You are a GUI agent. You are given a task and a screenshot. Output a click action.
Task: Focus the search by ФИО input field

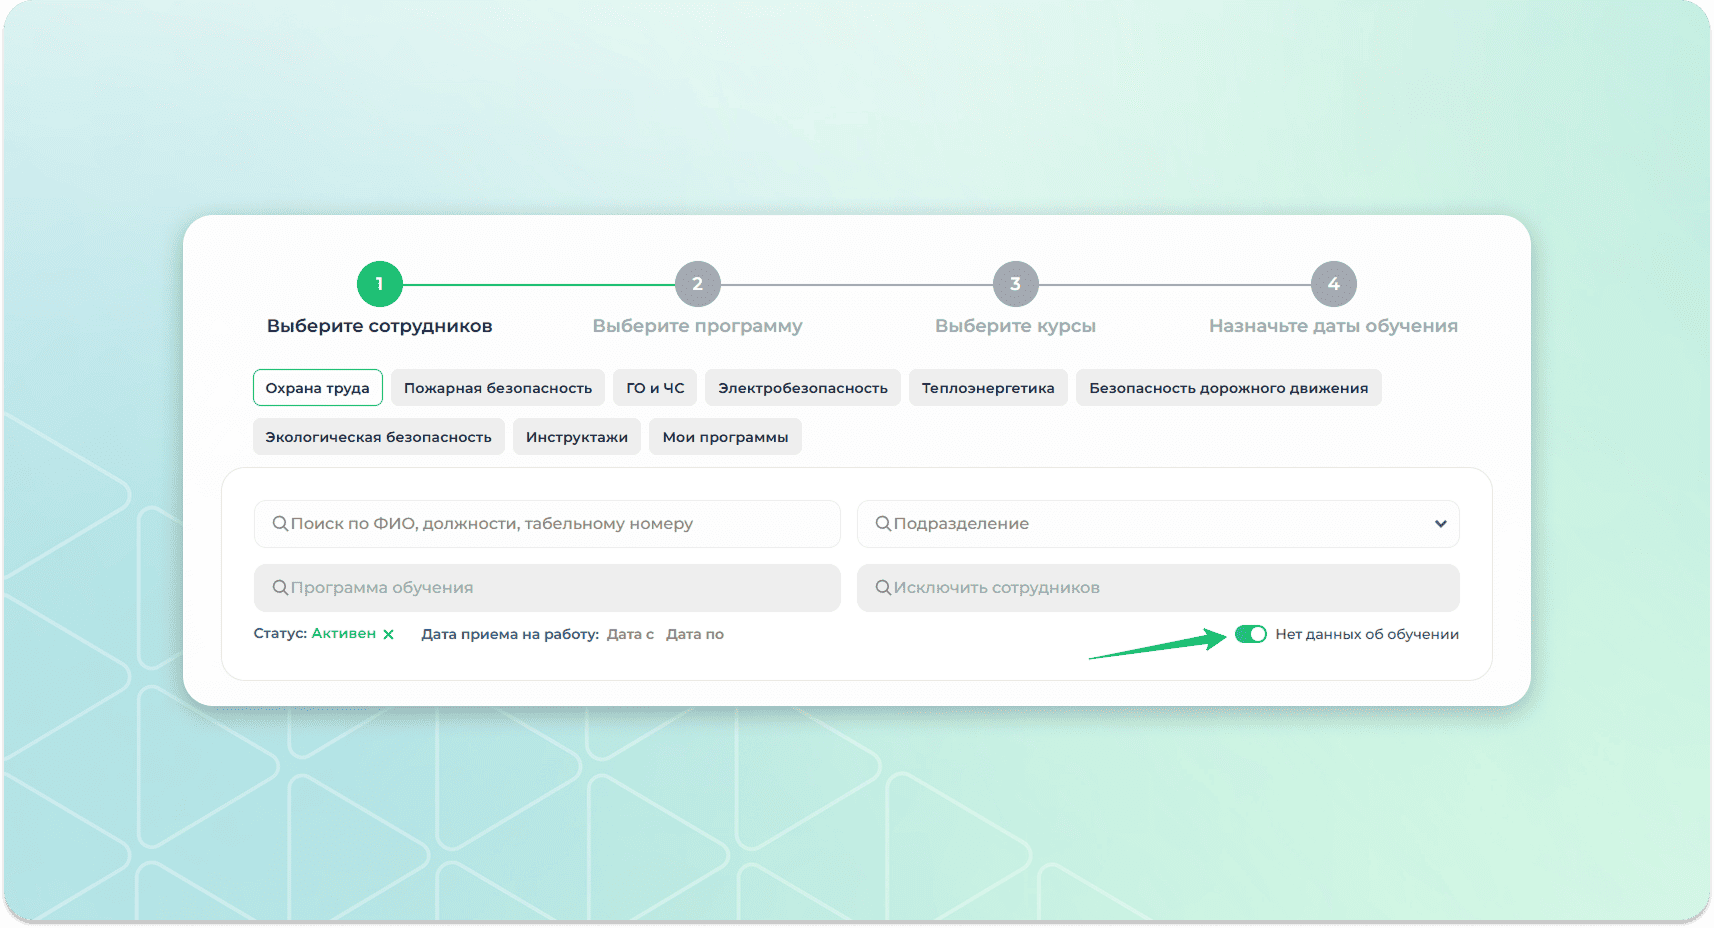pos(547,524)
